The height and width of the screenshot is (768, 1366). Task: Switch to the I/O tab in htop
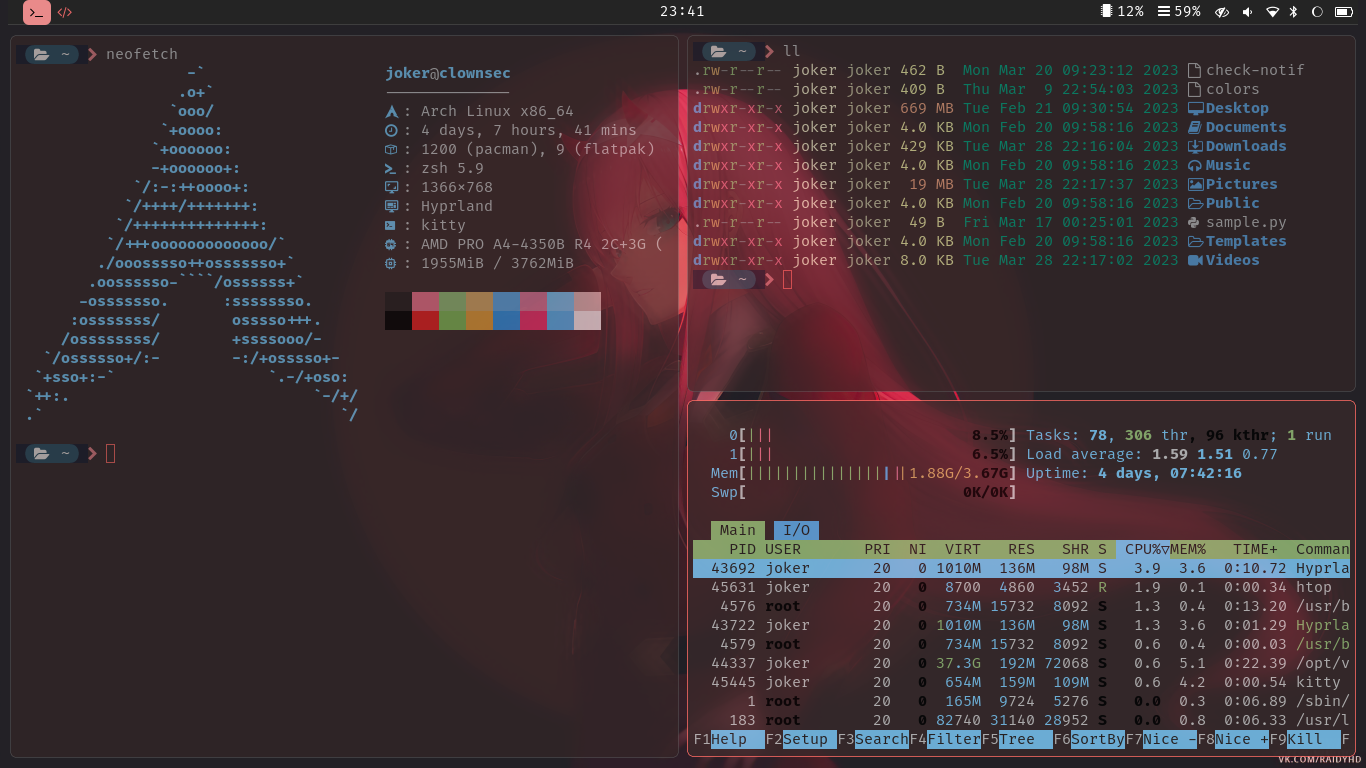[x=796, y=530]
